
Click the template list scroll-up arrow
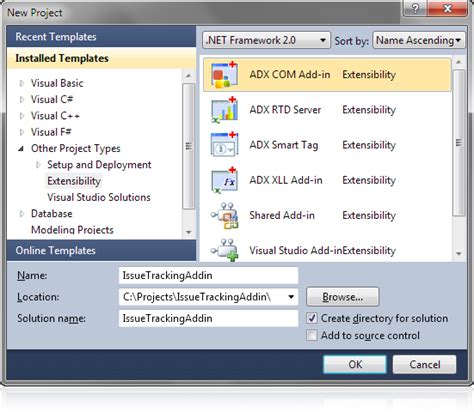point(459,62)
